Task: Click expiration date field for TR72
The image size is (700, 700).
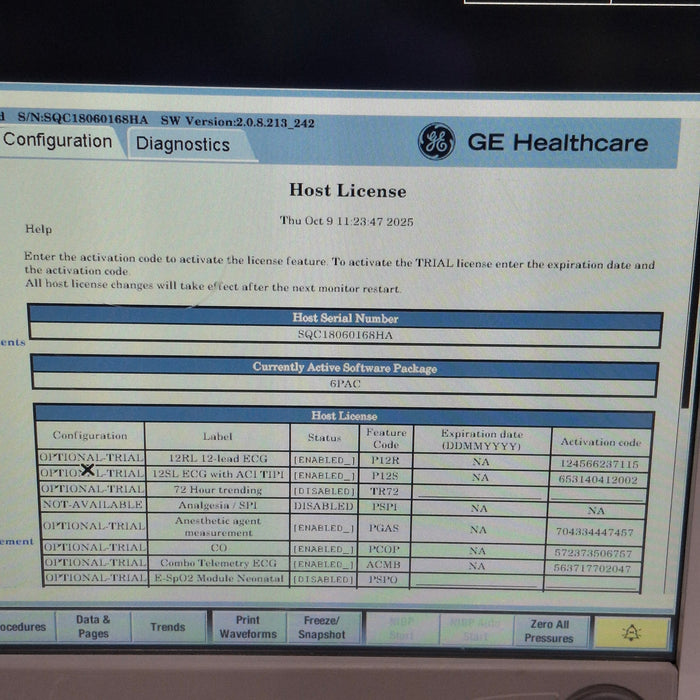Action: click(479, 493)
